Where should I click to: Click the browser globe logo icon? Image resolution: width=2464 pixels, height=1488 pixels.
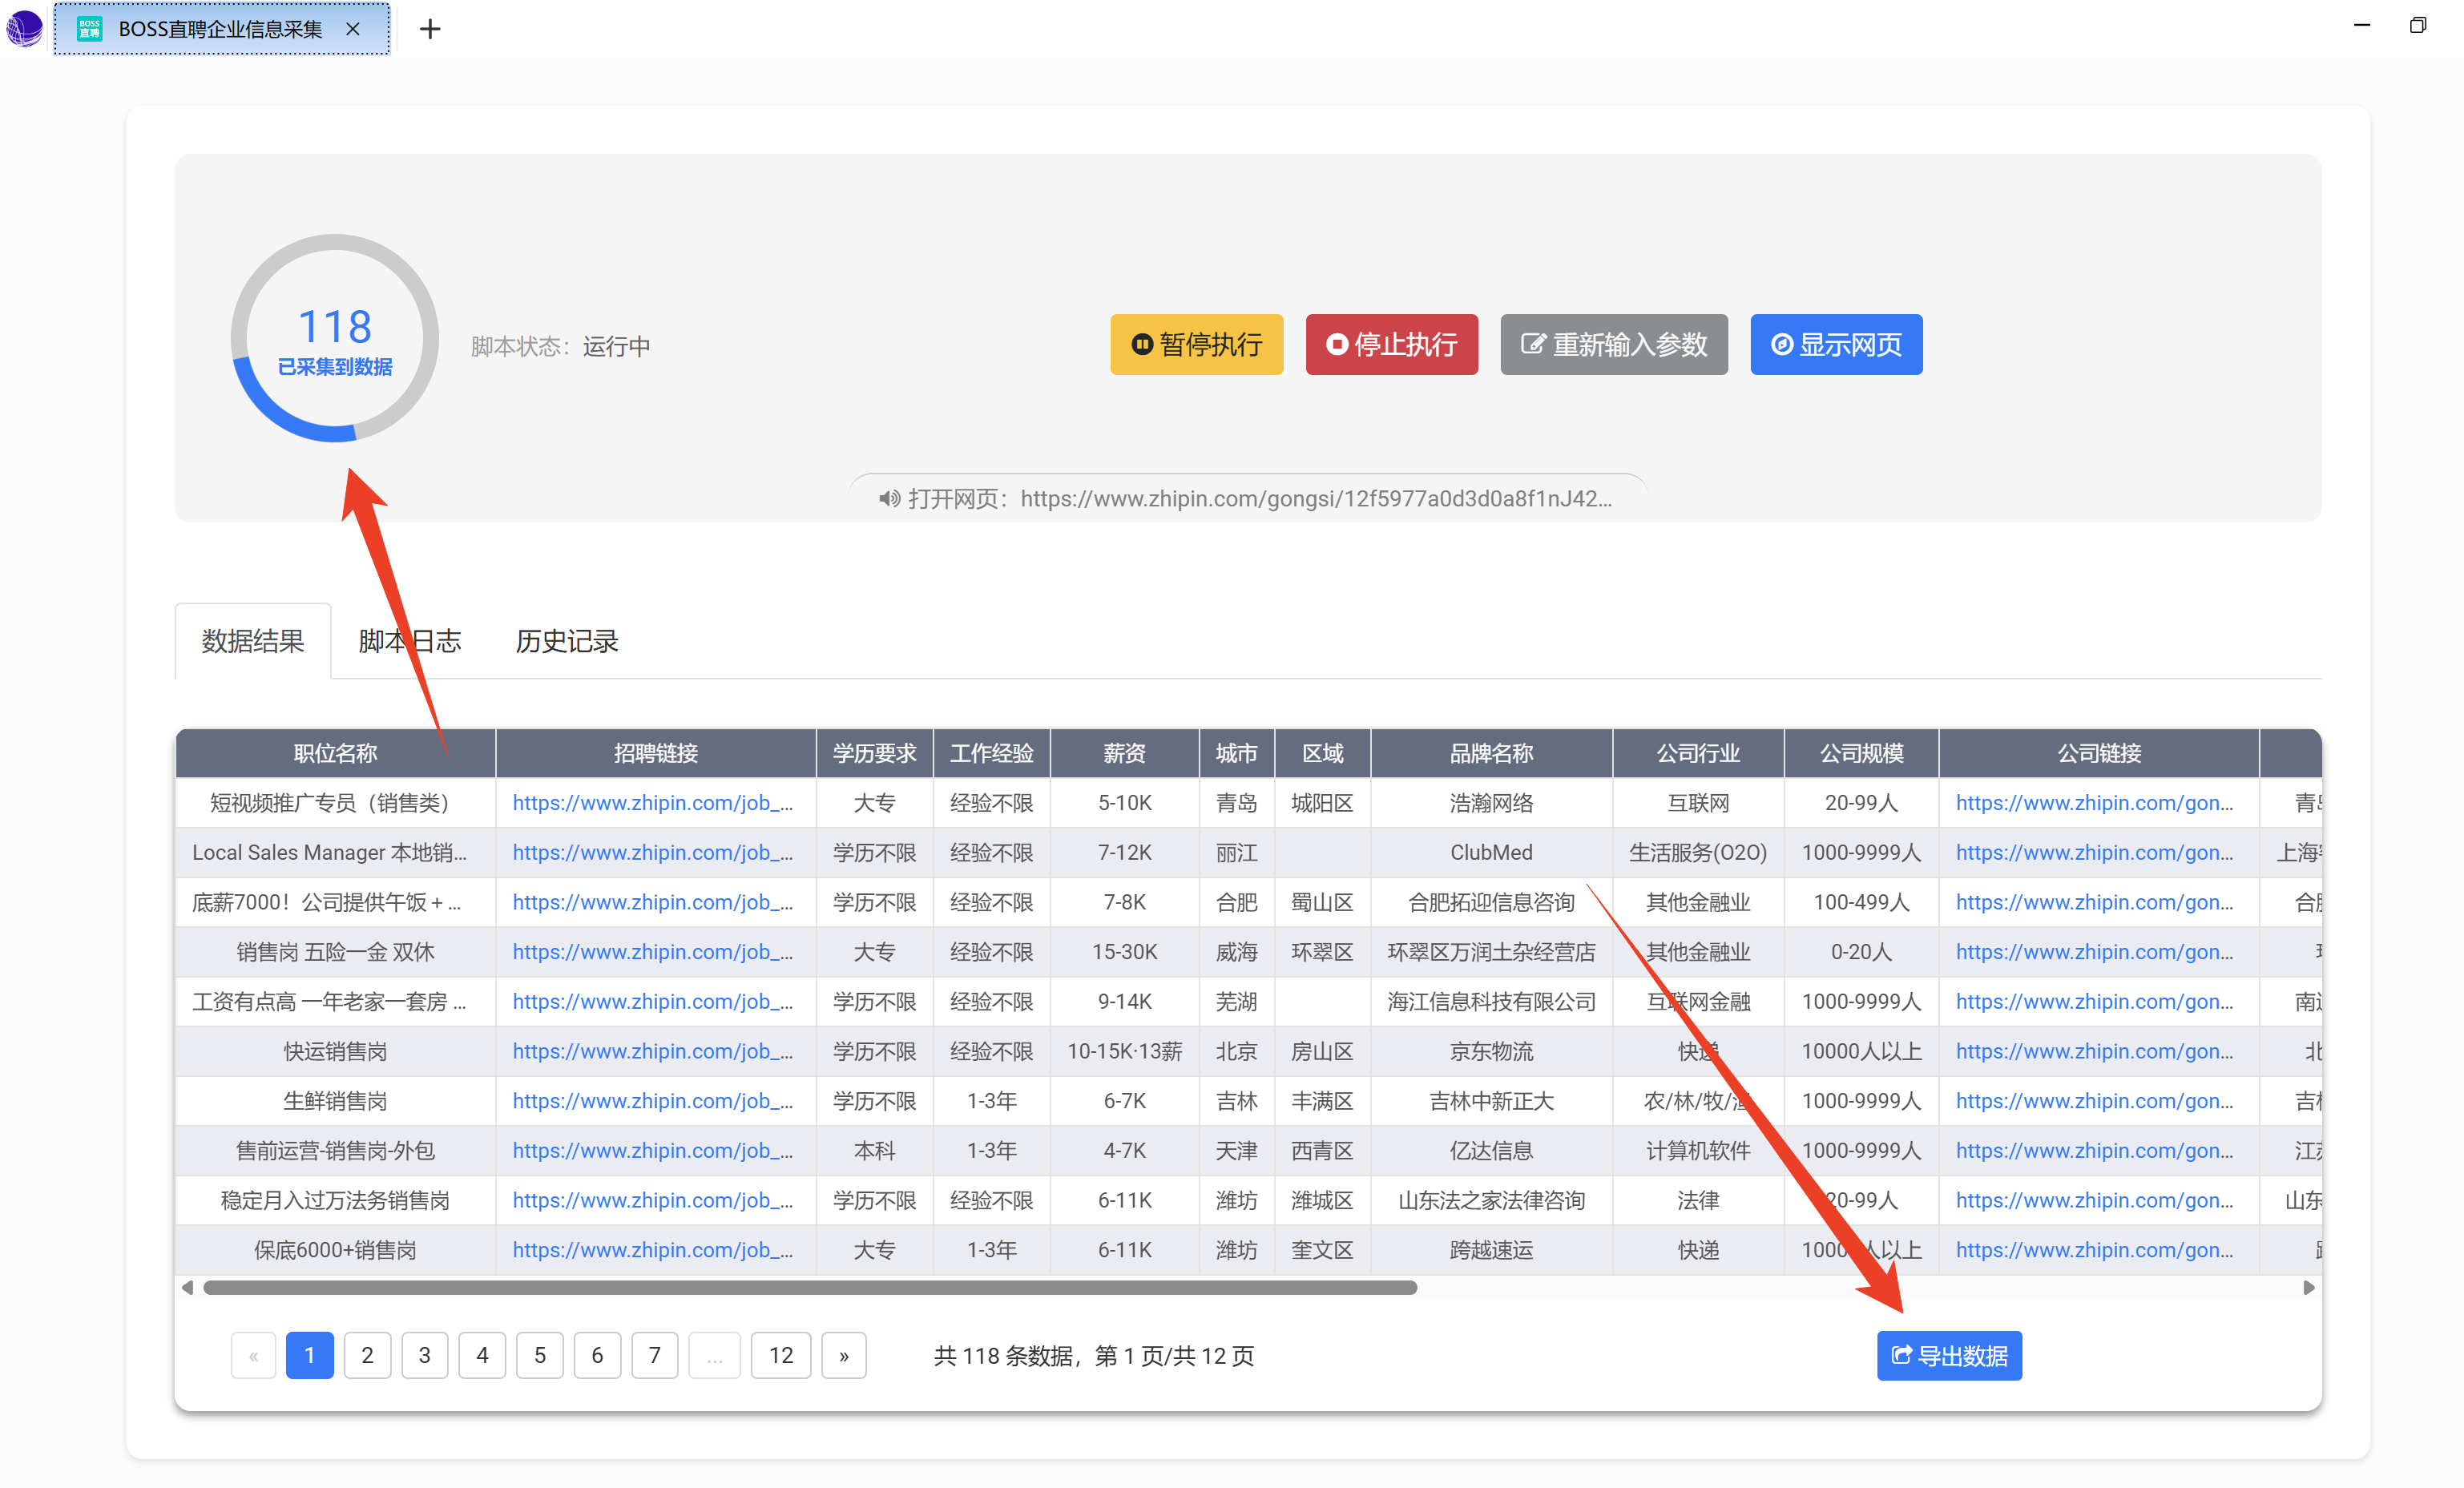(24, 27)
